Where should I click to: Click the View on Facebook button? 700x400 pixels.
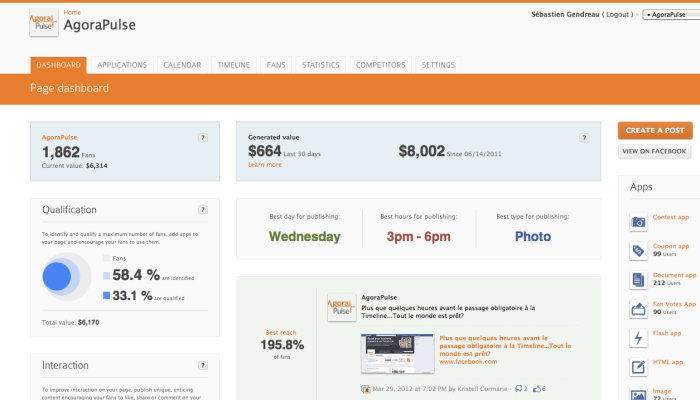(654, 151)
